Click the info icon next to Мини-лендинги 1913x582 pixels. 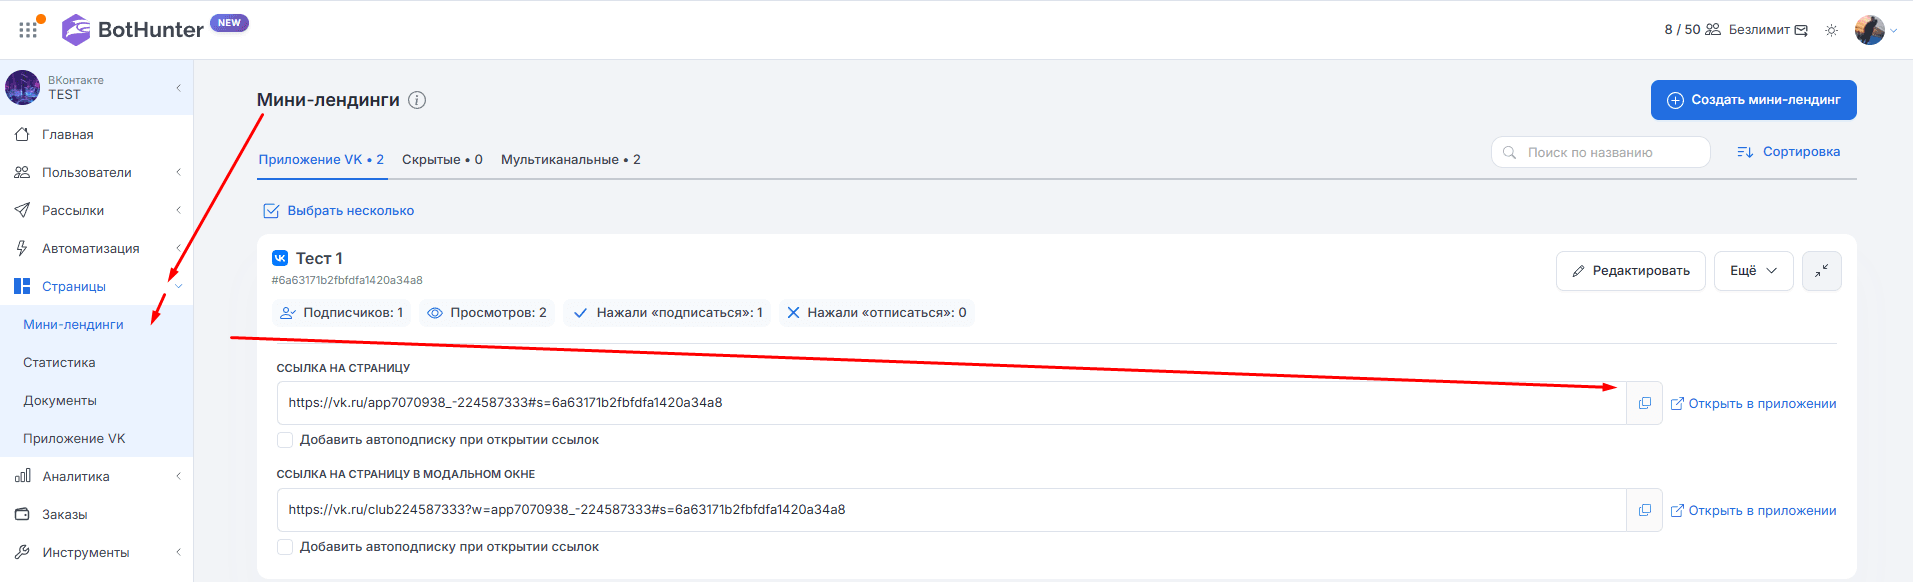417,100
